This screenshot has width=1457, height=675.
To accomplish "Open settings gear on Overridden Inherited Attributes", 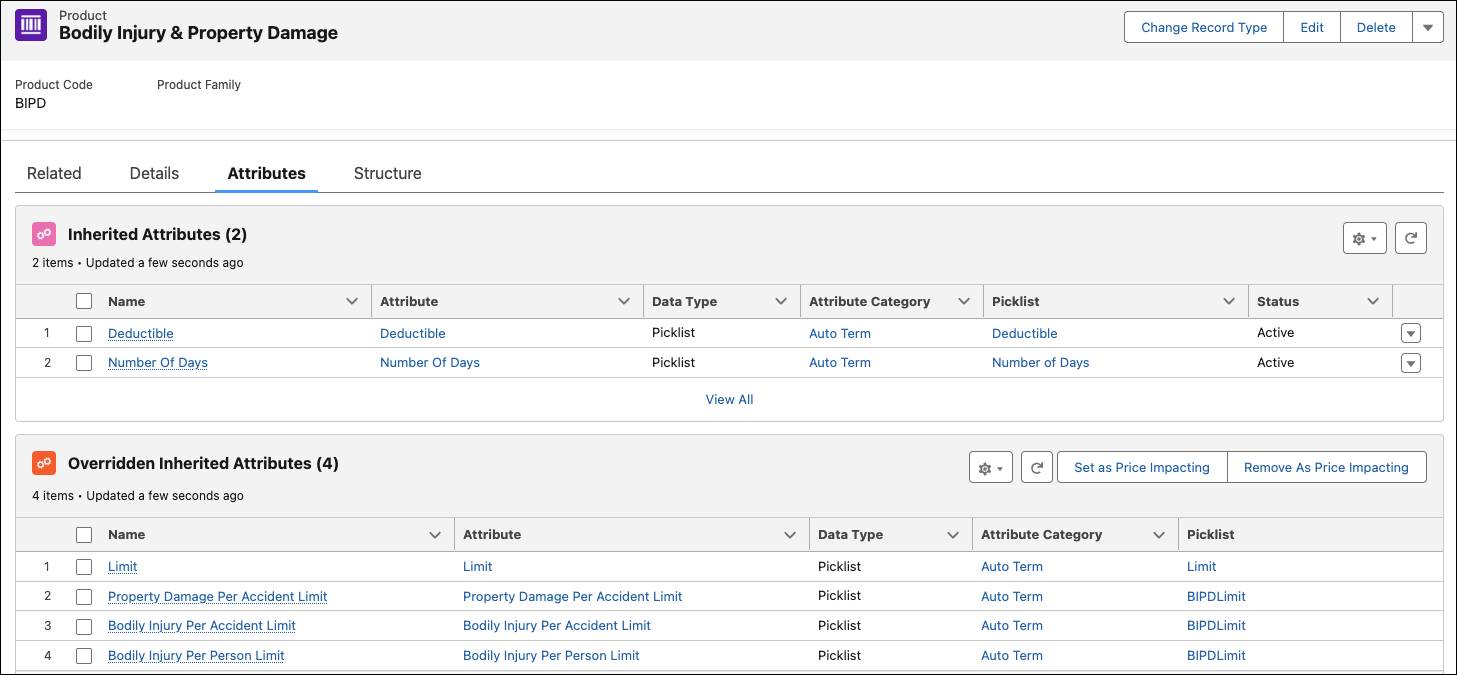I will [x=990, y=467].
